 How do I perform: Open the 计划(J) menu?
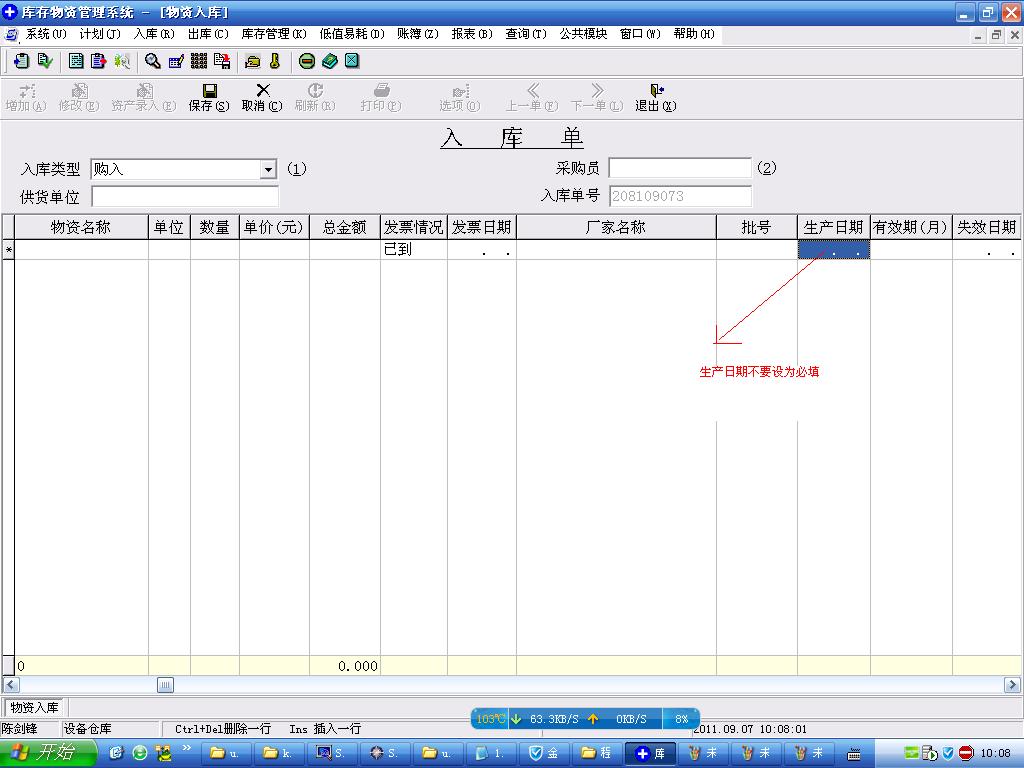pyautogui.click(x=100, y=34)
